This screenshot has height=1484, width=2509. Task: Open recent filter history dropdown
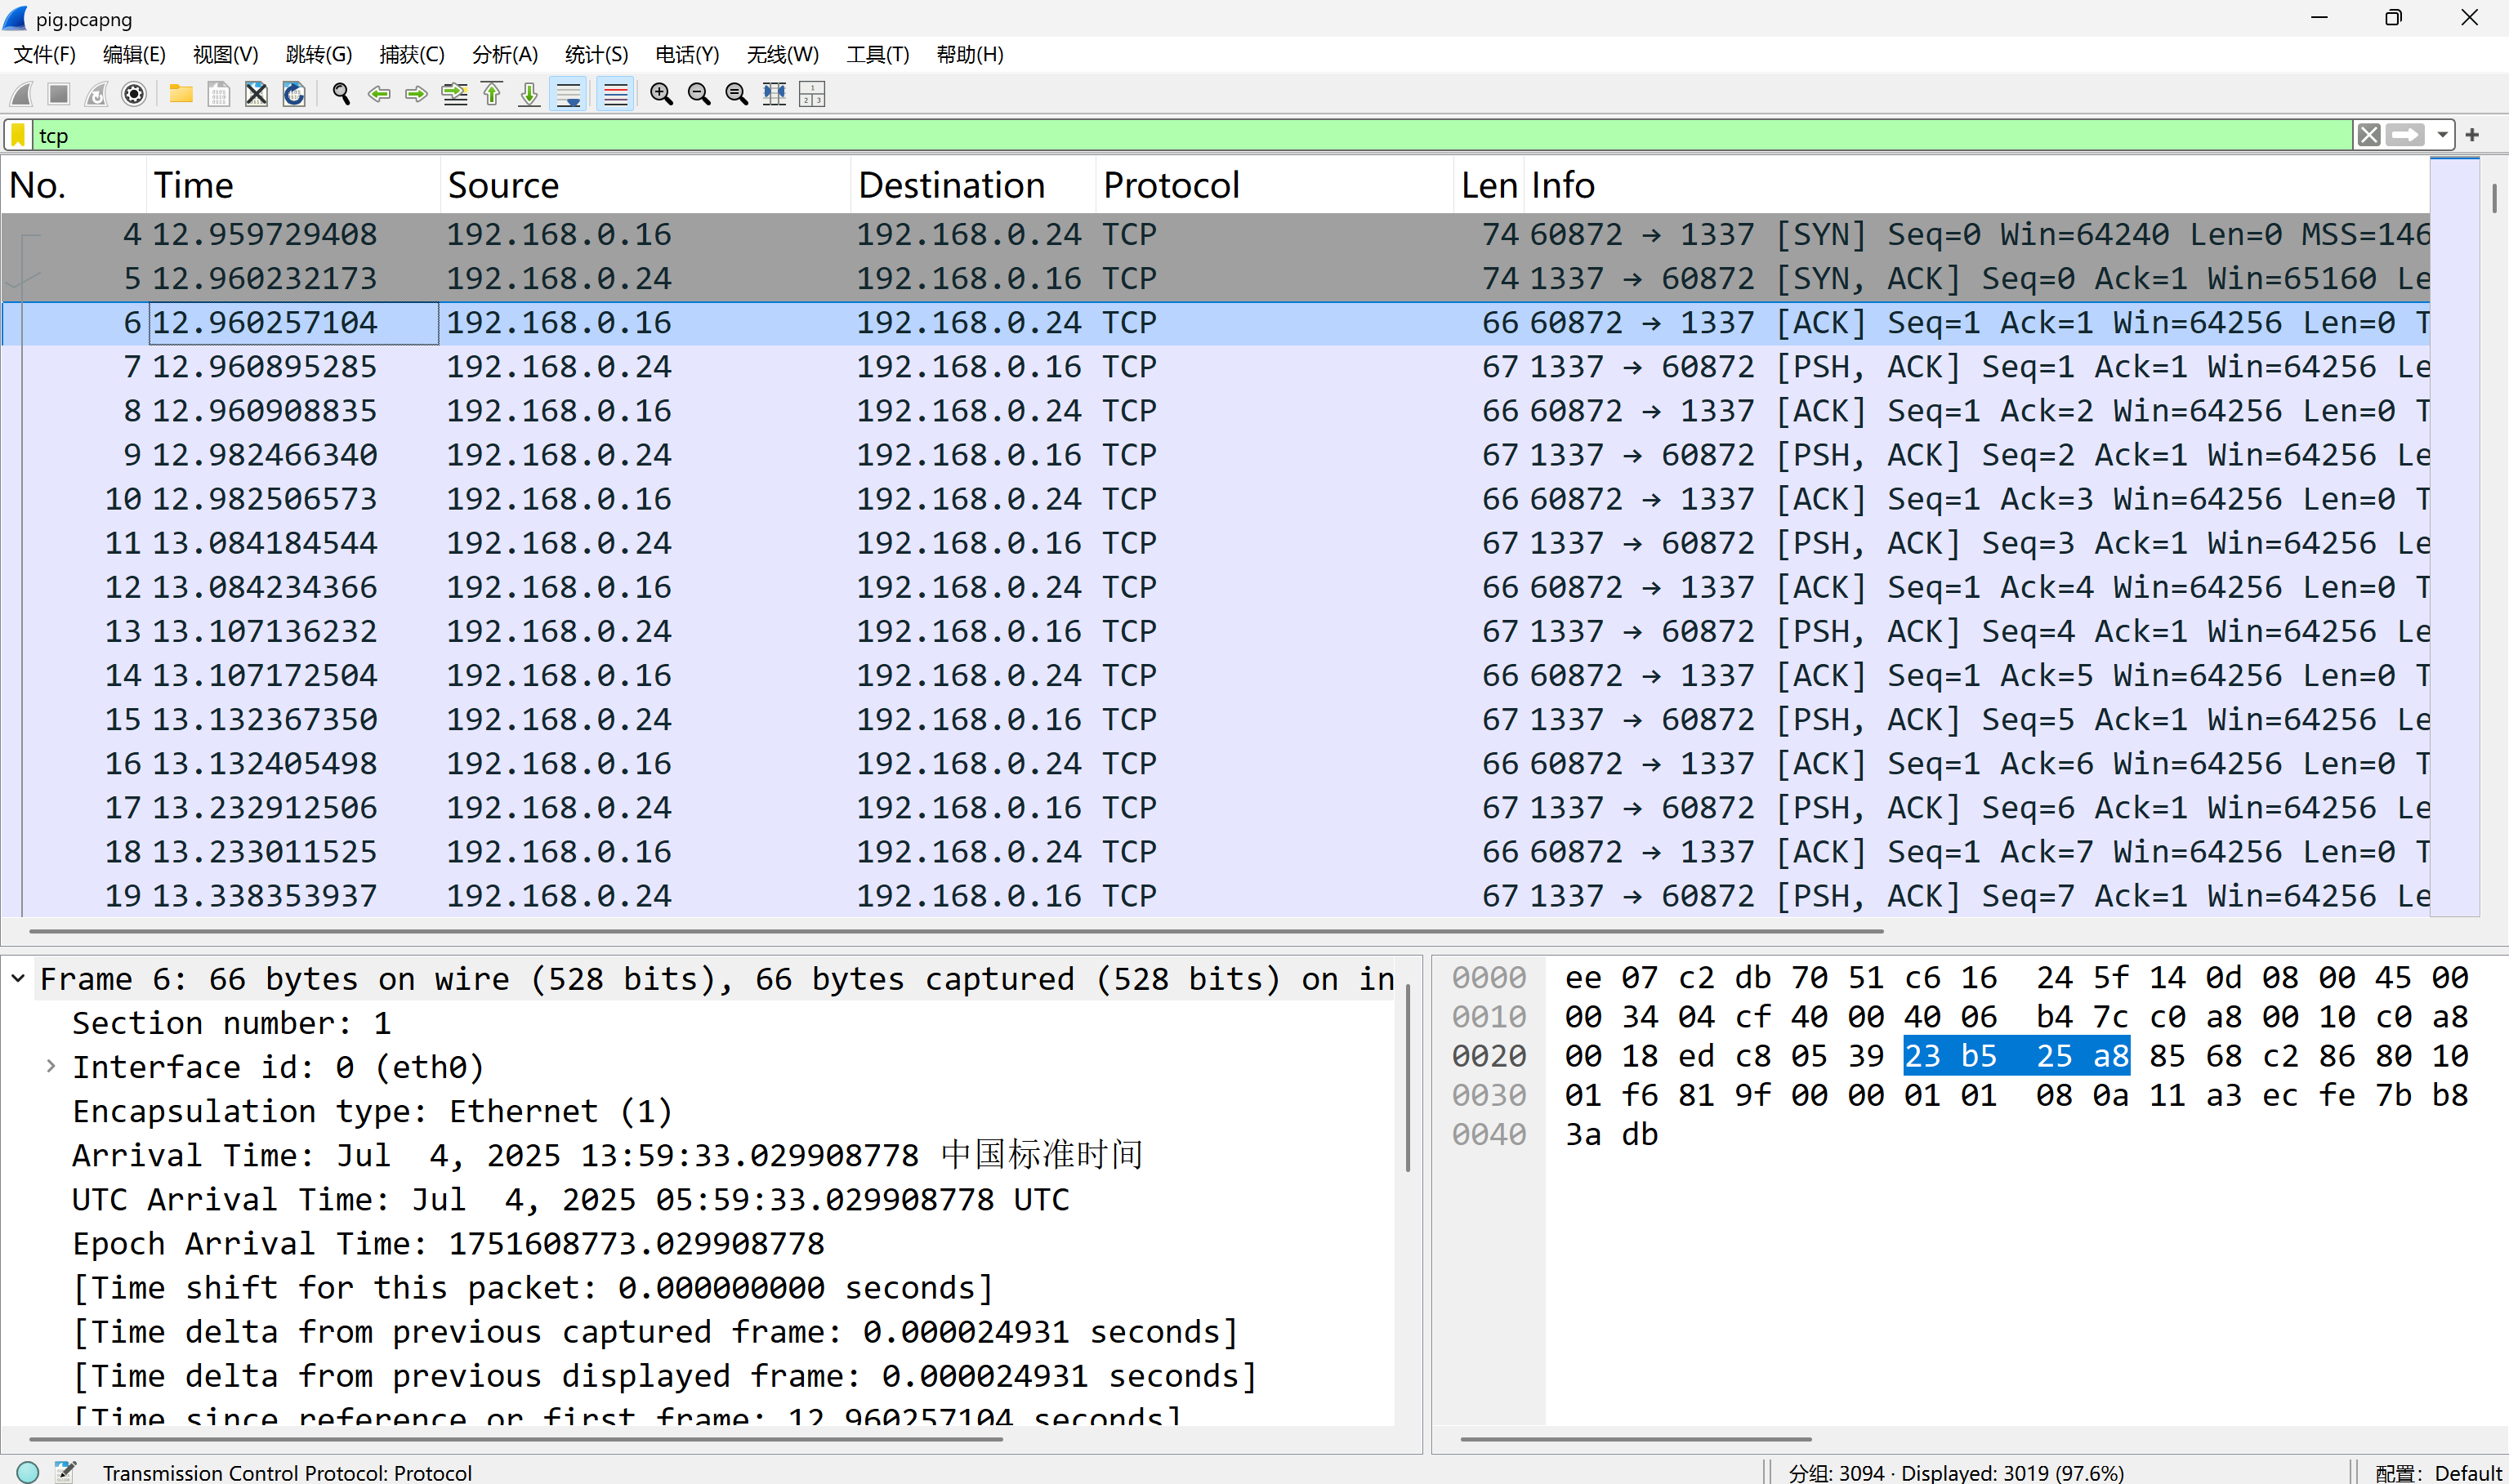click(2442, 135)
